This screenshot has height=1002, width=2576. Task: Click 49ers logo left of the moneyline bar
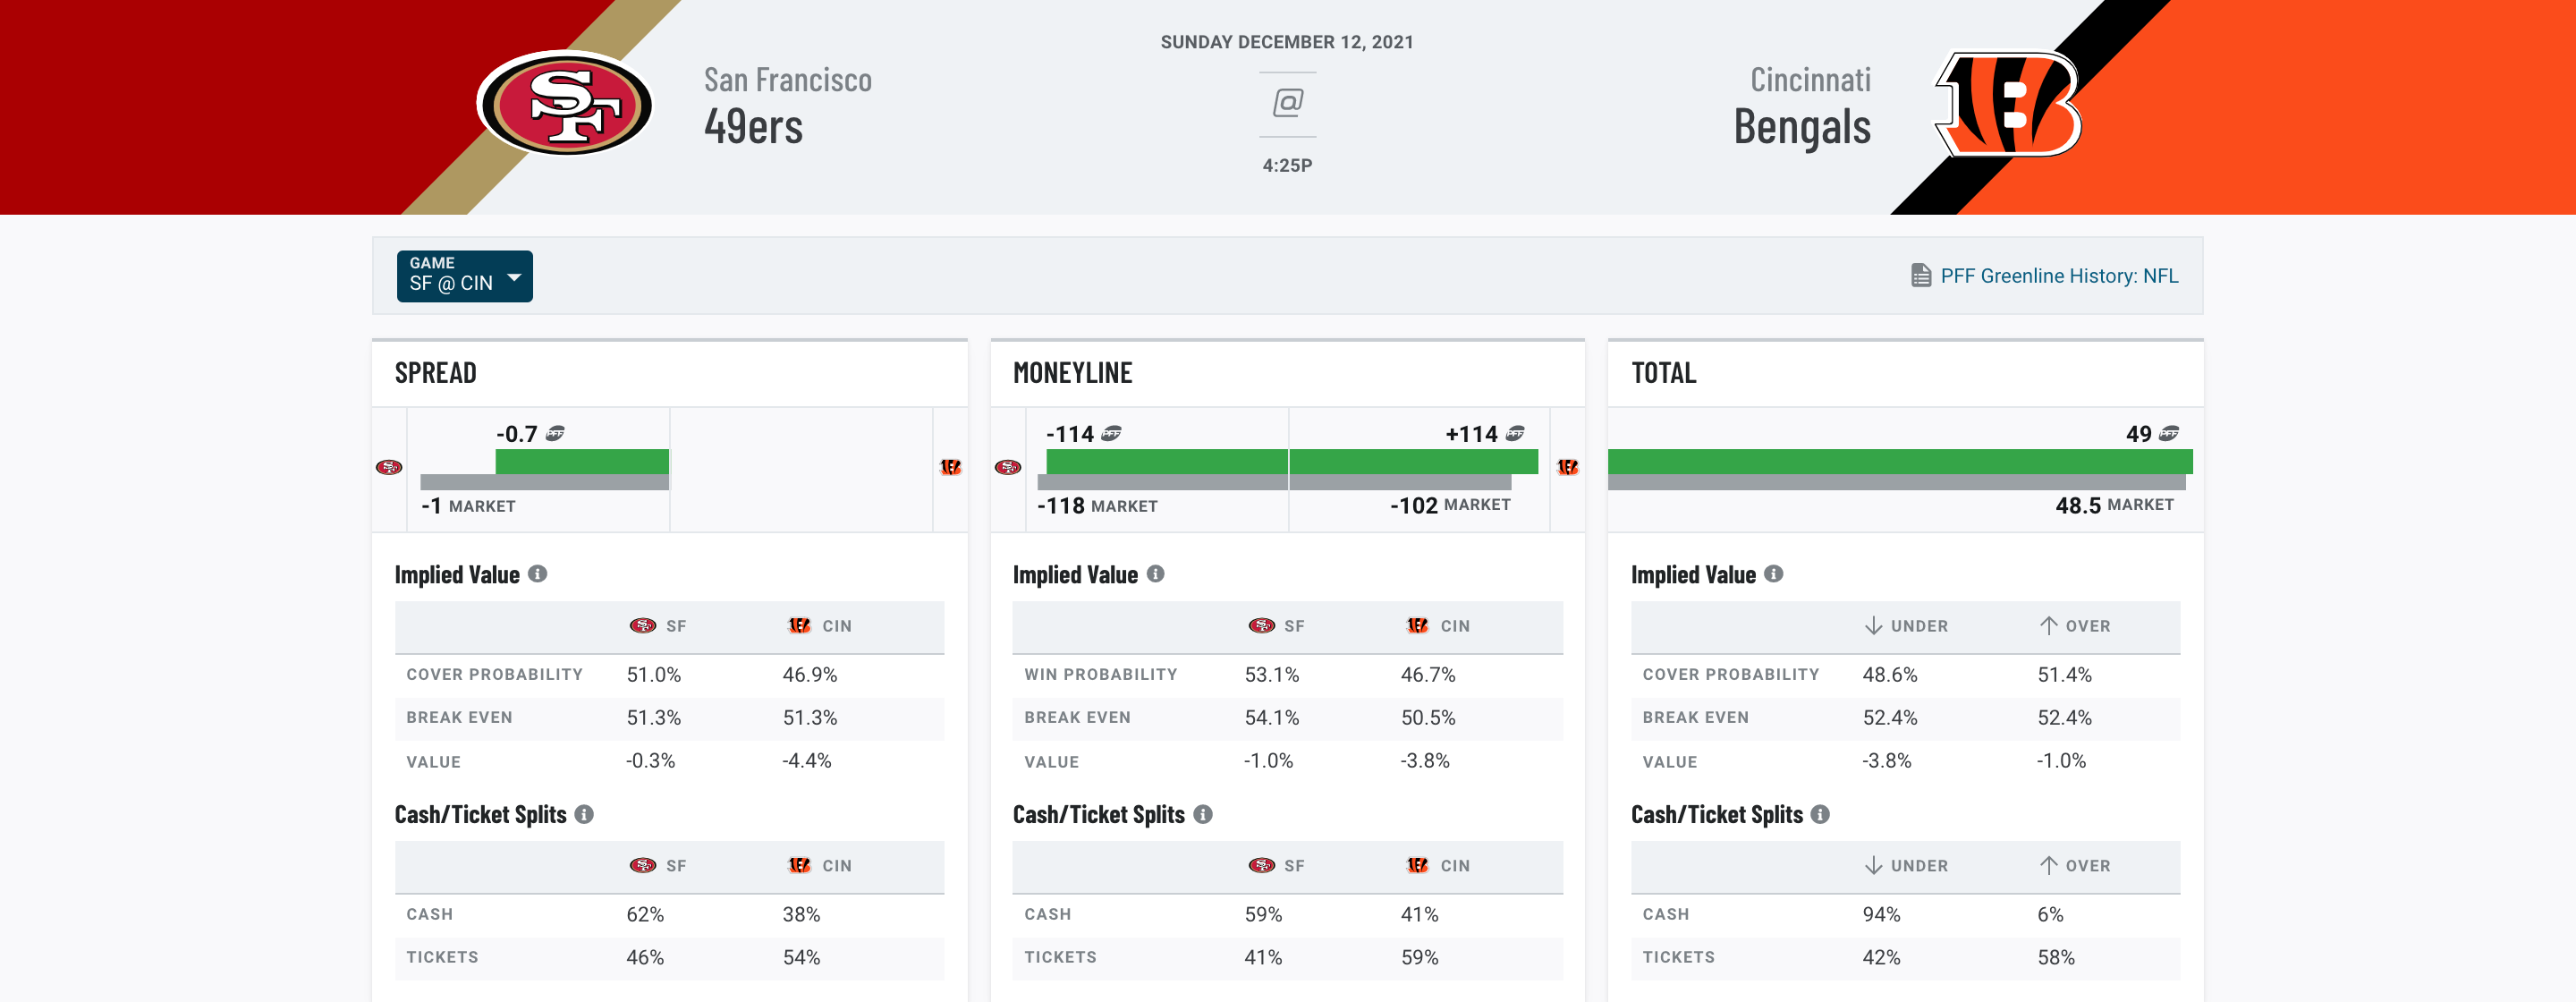pos(1008,467)
